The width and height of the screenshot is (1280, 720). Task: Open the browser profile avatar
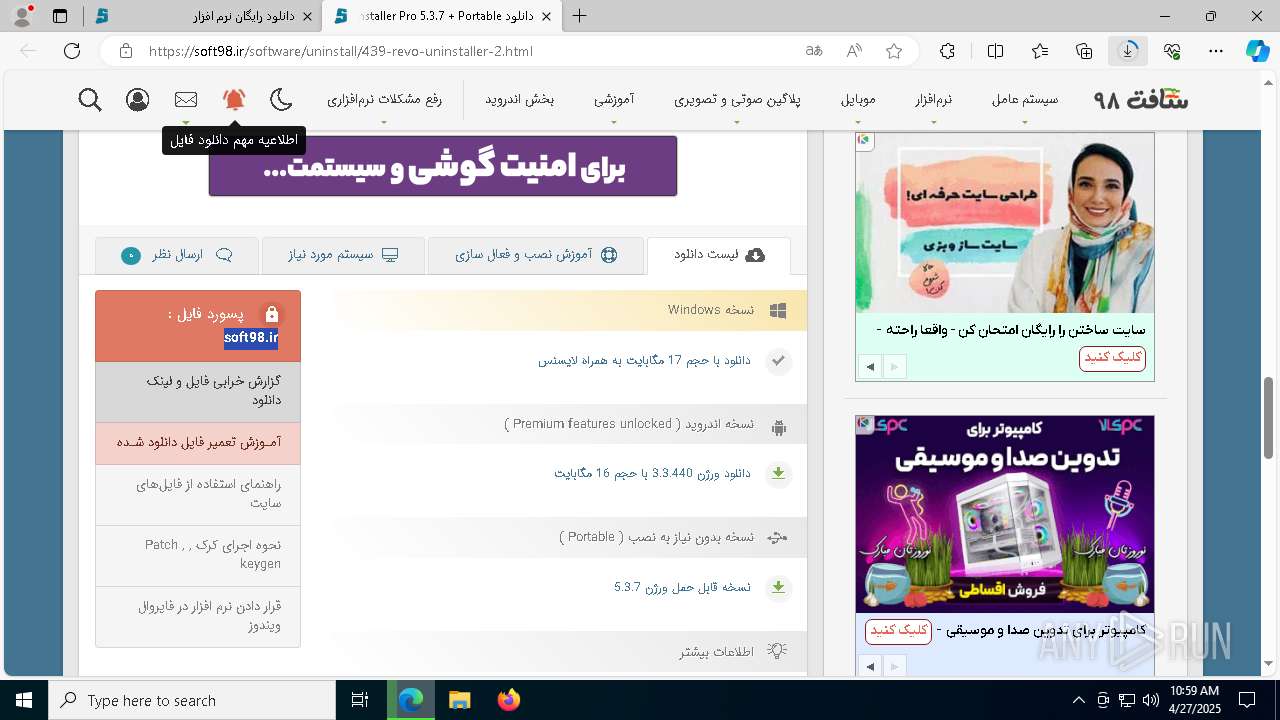coord(21,15)
